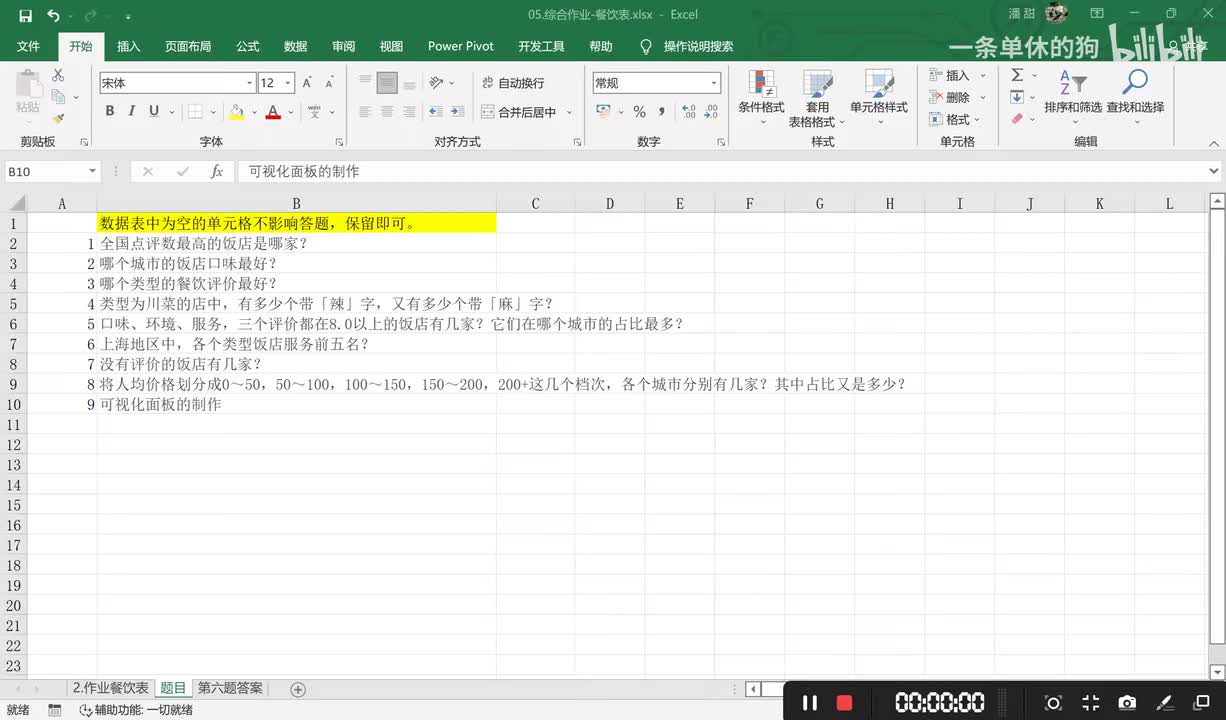Open the font size 12 dropdown
Viewport: 1226px width, 720px height.
(x=288, y=83)
